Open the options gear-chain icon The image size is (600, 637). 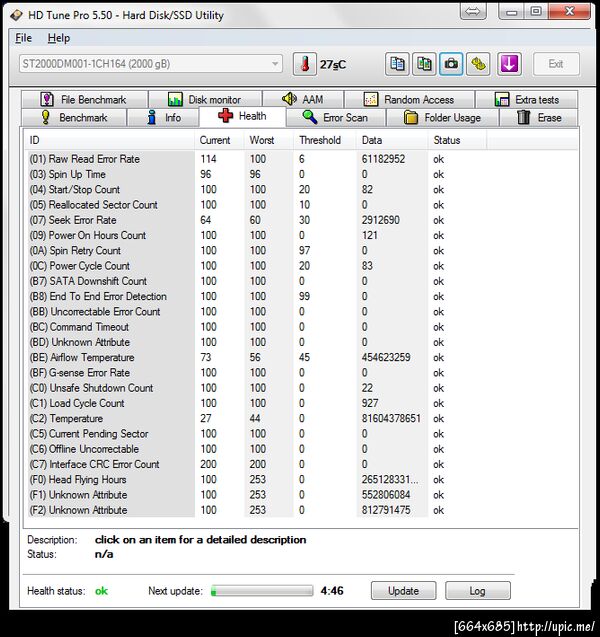point(478,64)
